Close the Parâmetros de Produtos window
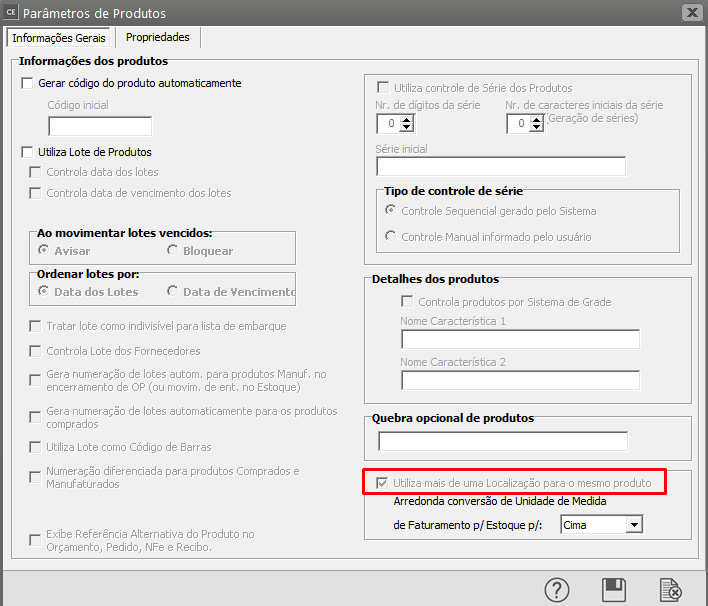 (690, 13)
